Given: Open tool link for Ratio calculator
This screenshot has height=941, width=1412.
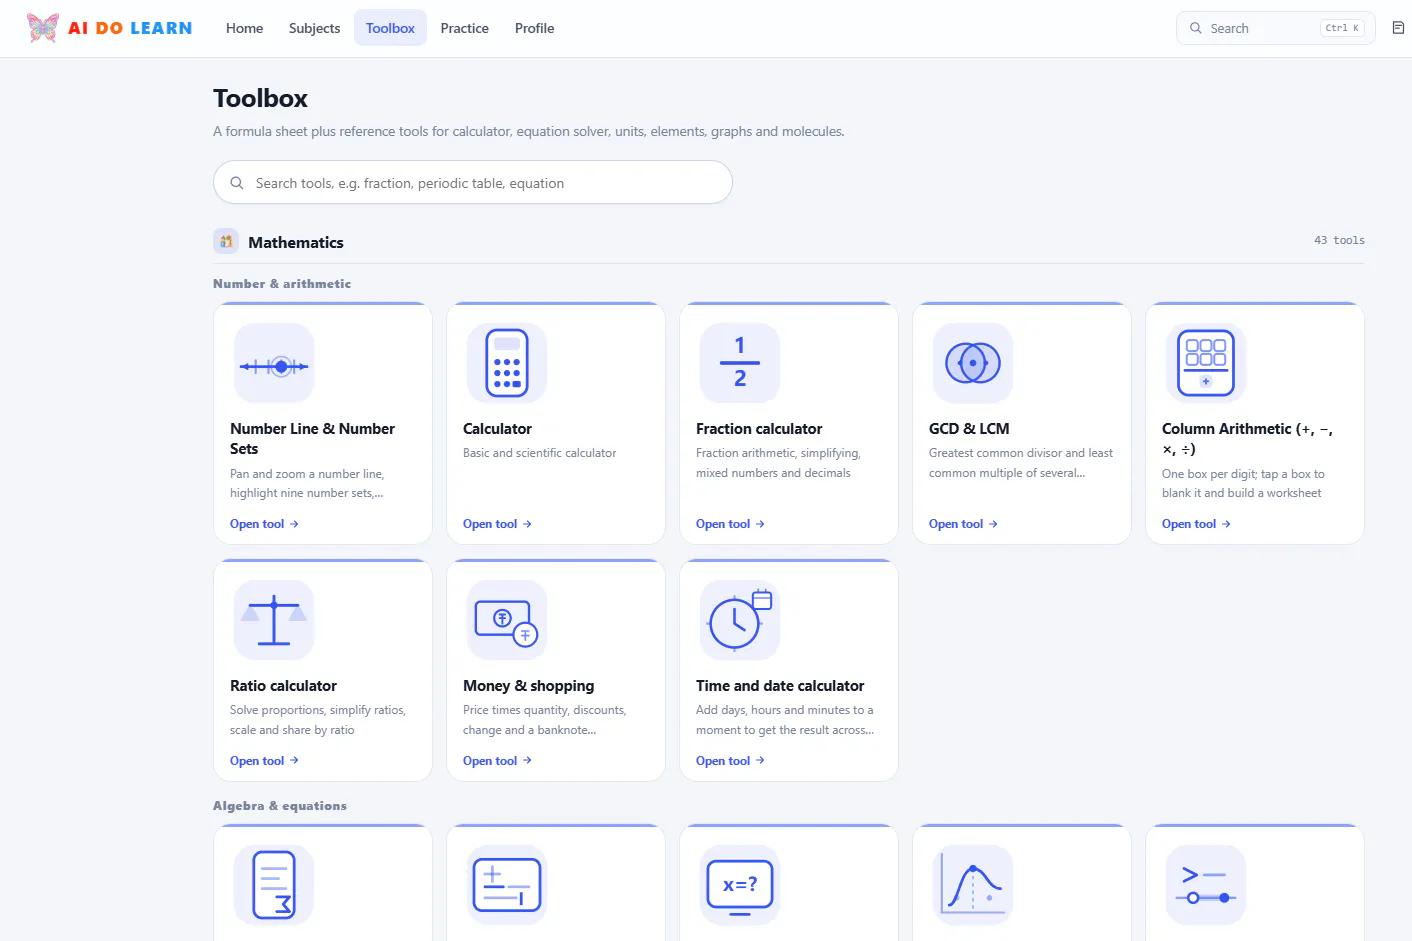Looking at the screenshot, I should (264, 761).
